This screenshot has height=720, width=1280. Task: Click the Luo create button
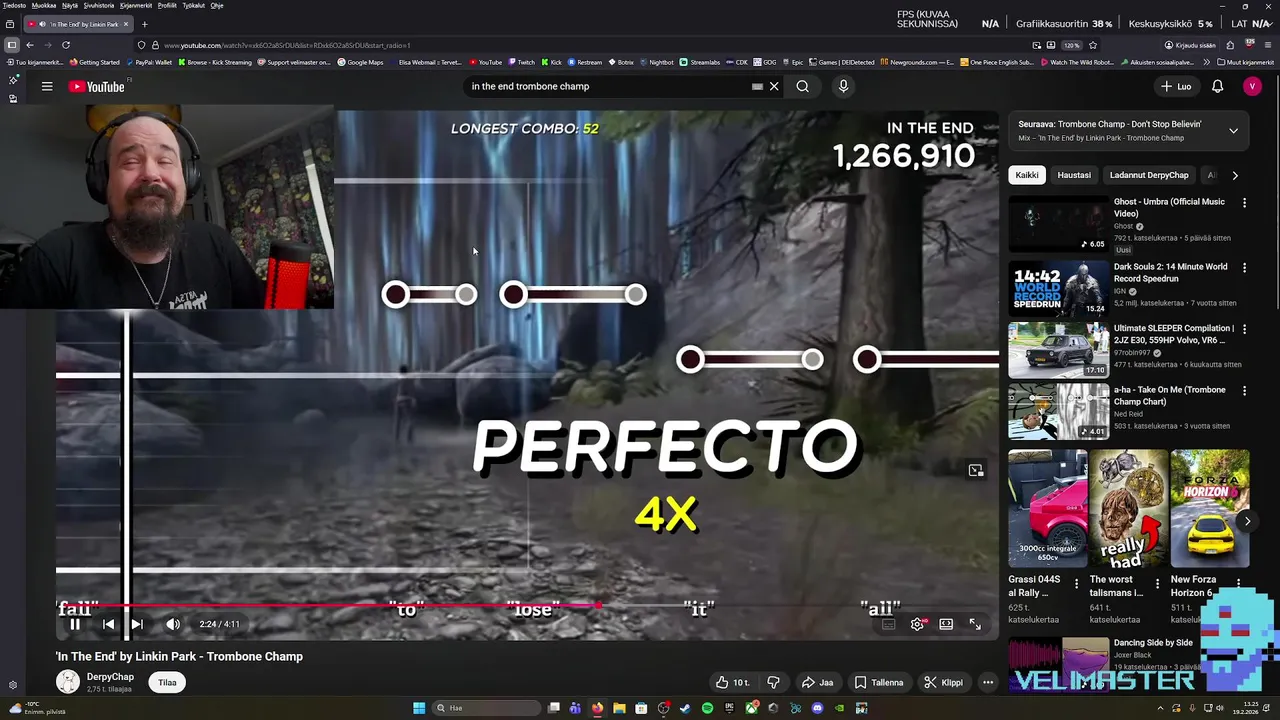1176,87
